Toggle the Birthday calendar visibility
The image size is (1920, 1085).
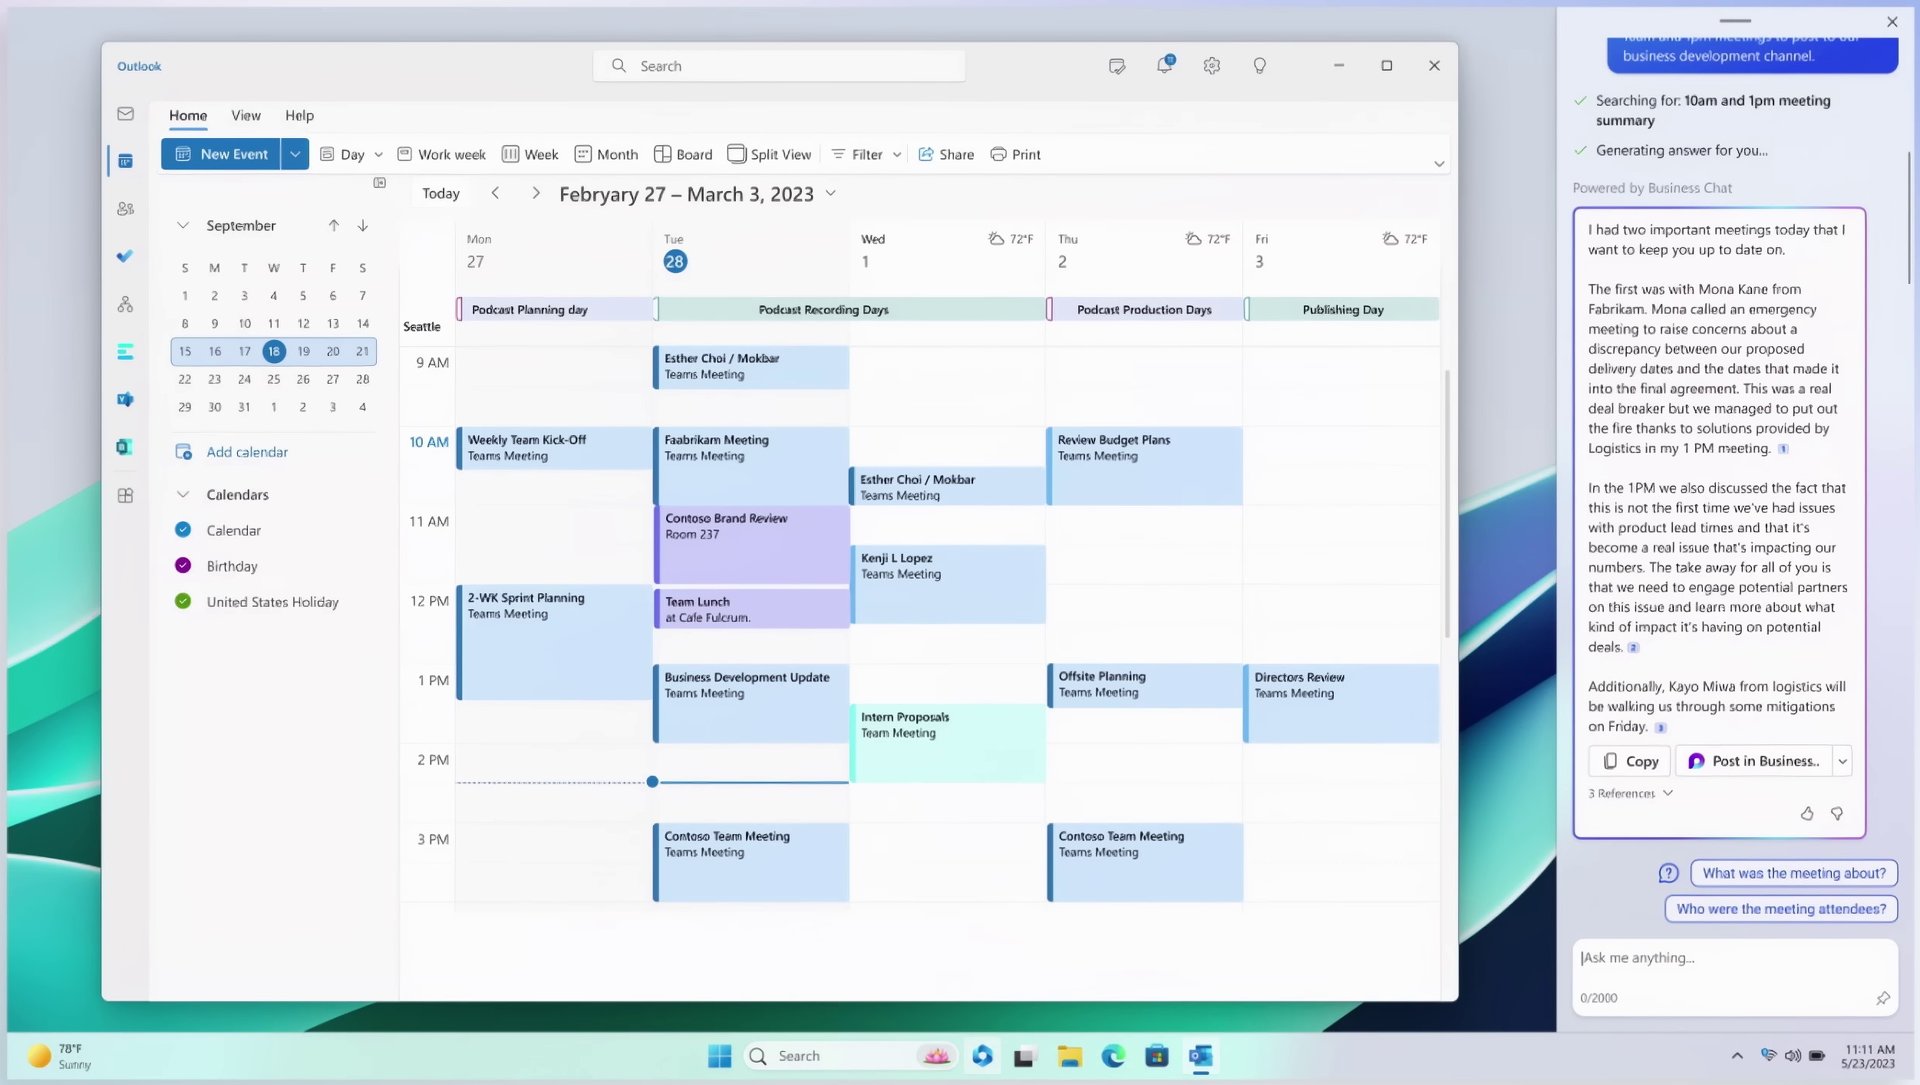183,565
